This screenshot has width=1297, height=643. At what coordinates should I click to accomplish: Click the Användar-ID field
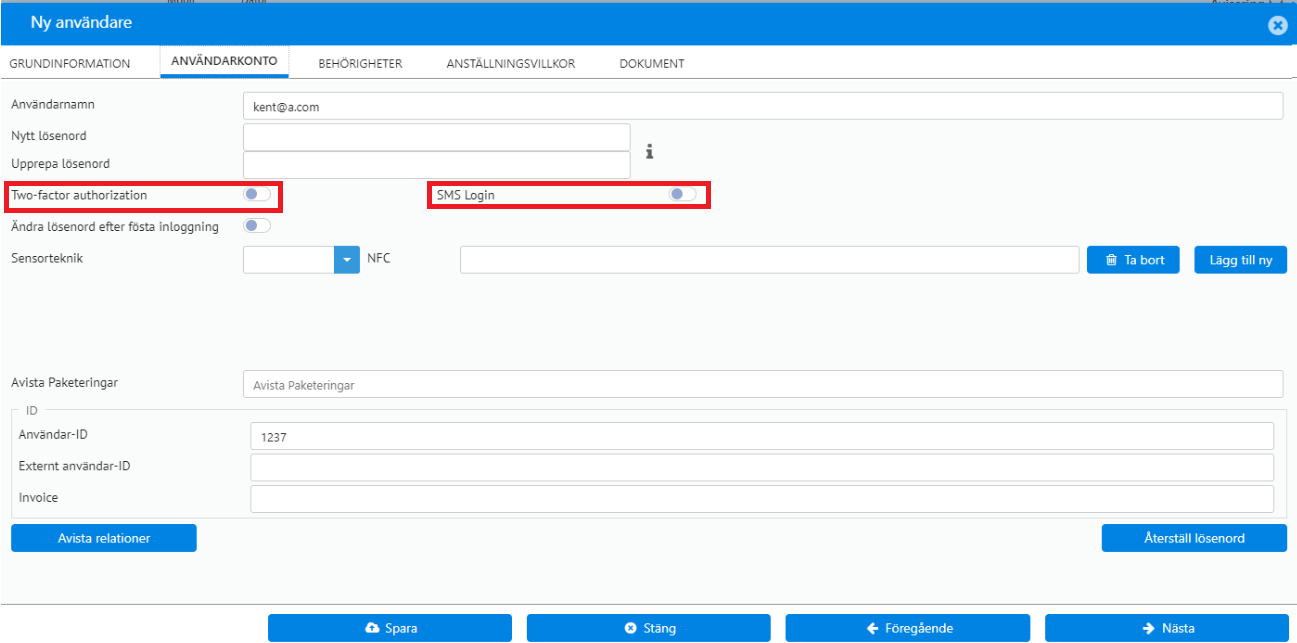[762, 436]
